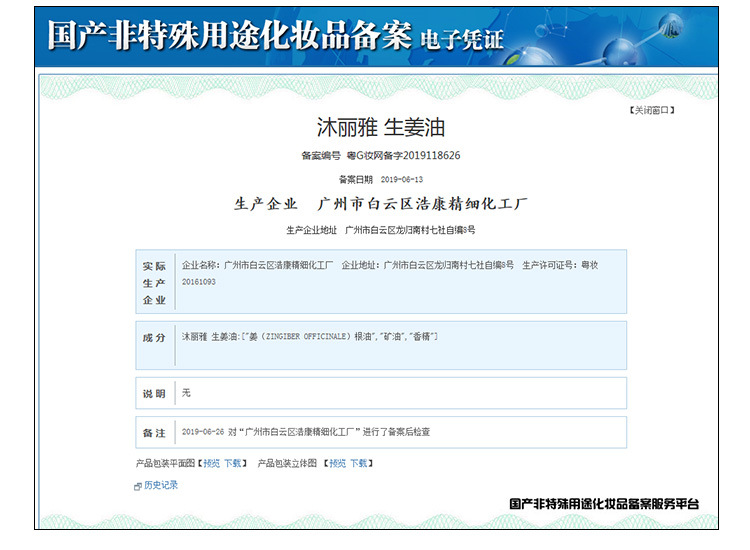The width and height of the screenshot is (750, 550).
Task: Preview the 产品包装平面图 flat packaging image
Action: [x=211, y=463]
